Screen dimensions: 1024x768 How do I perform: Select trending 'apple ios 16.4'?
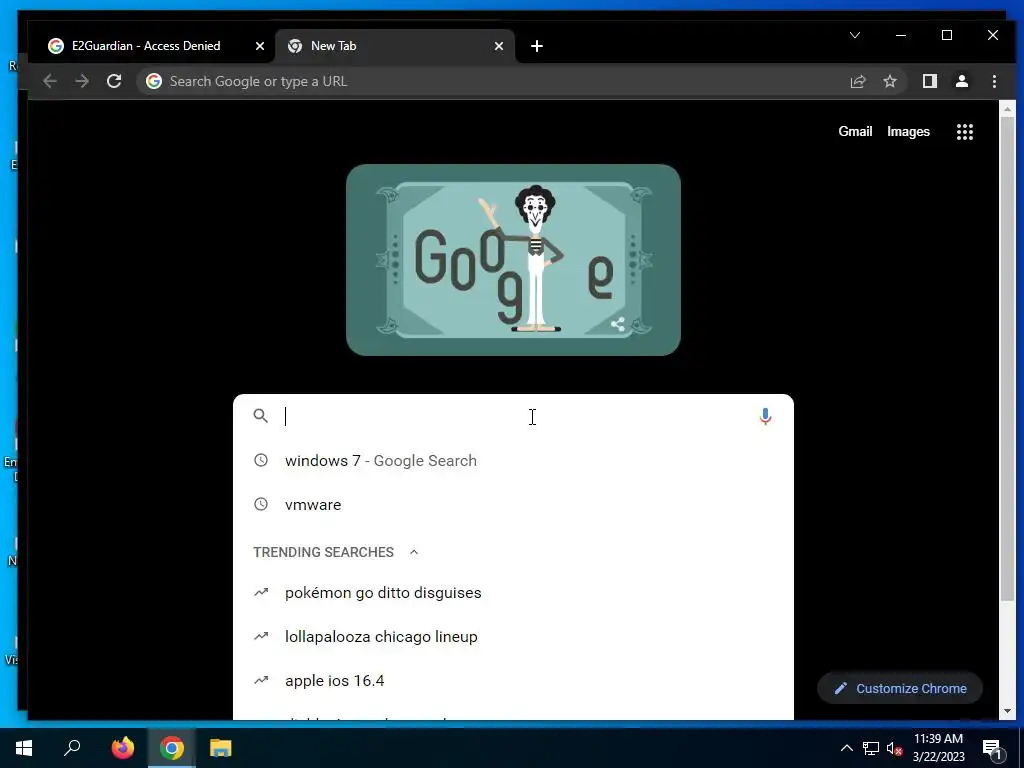[513, 680]
